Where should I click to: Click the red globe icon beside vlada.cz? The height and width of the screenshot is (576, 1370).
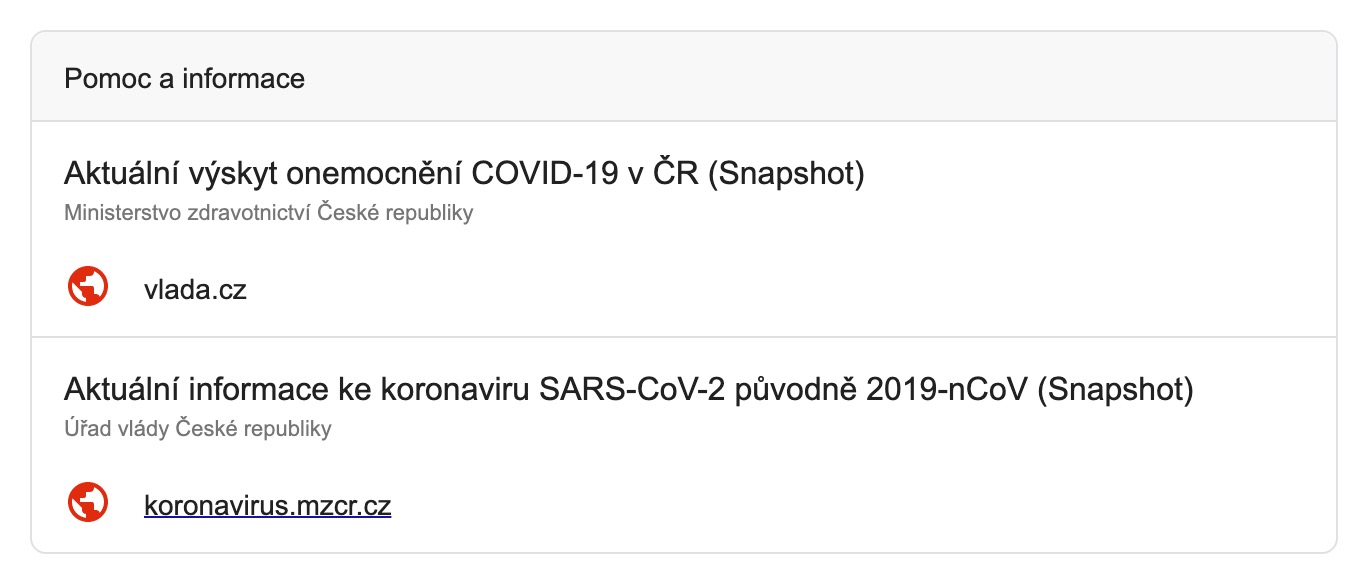point(88,289)
